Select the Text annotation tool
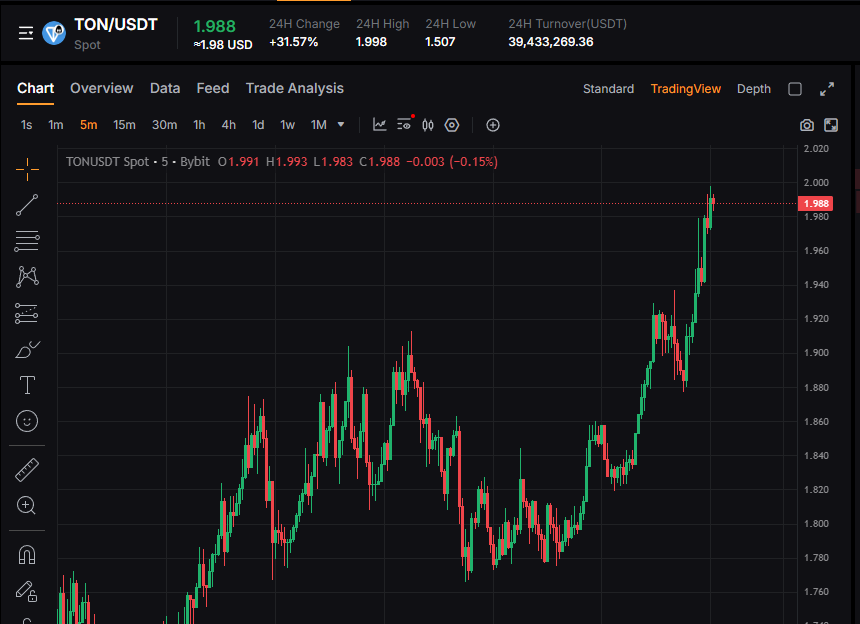 tap(27, 385)
